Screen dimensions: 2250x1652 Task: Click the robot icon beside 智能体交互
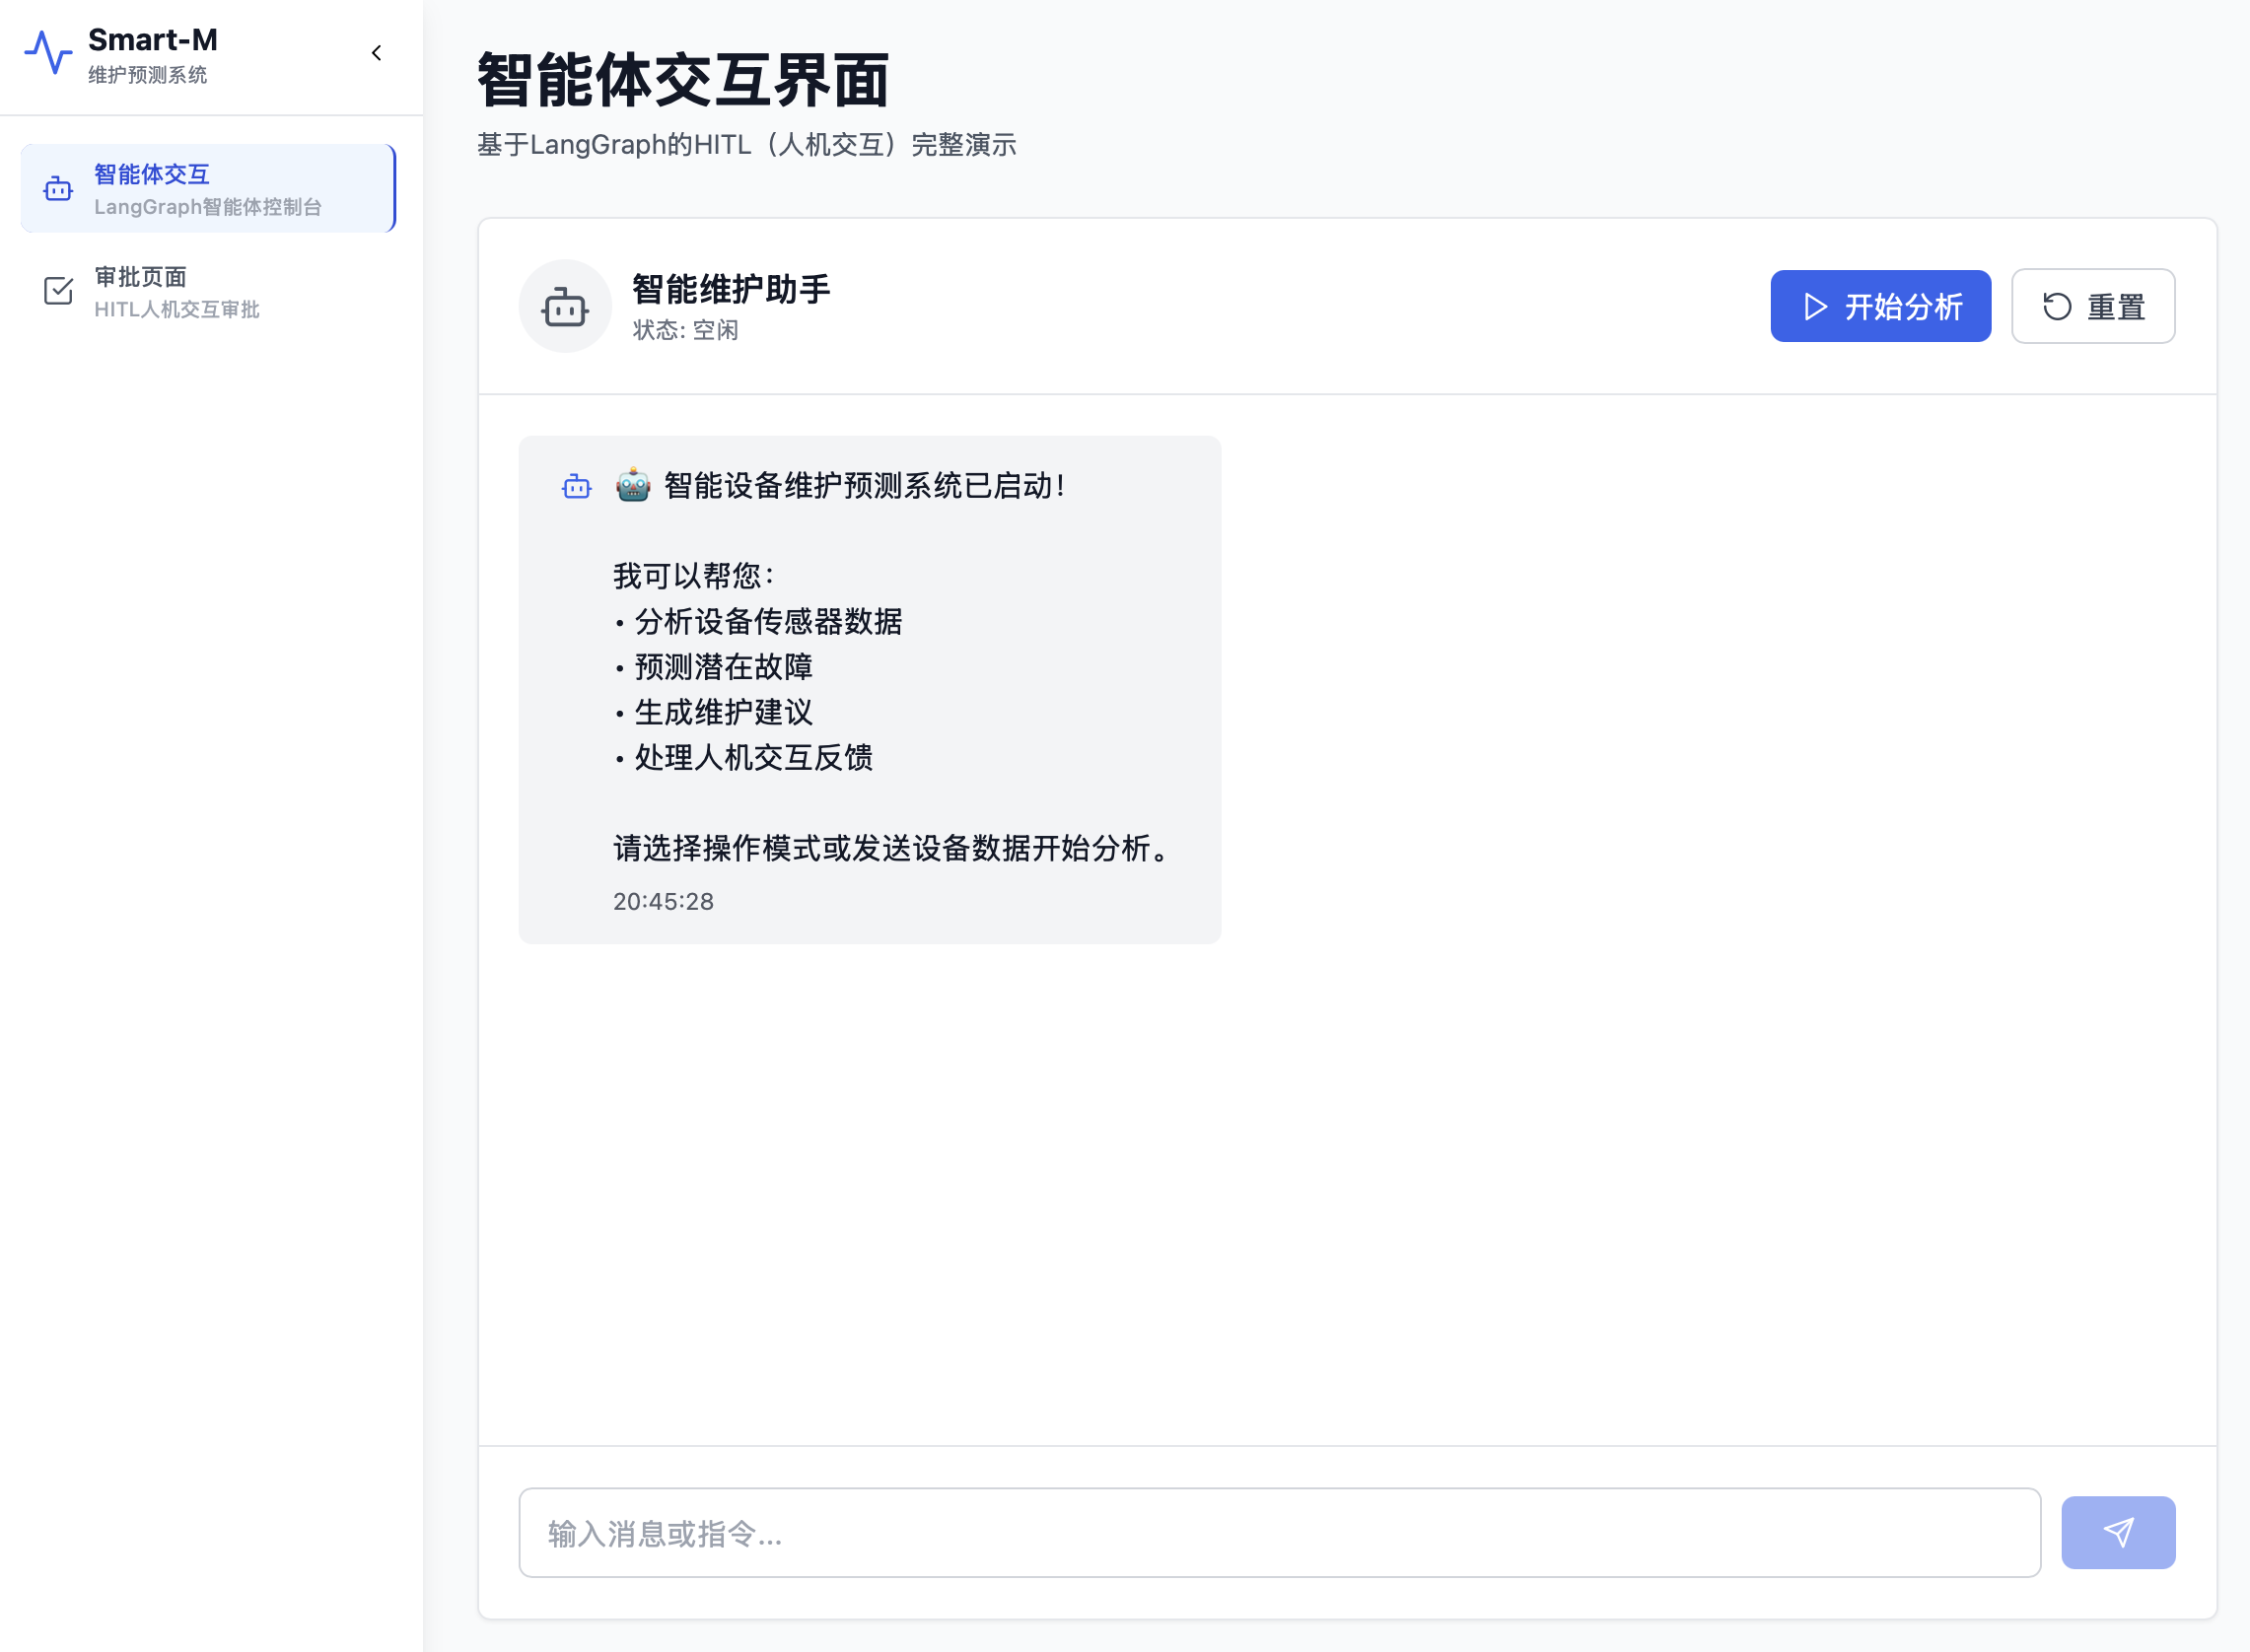58,188
